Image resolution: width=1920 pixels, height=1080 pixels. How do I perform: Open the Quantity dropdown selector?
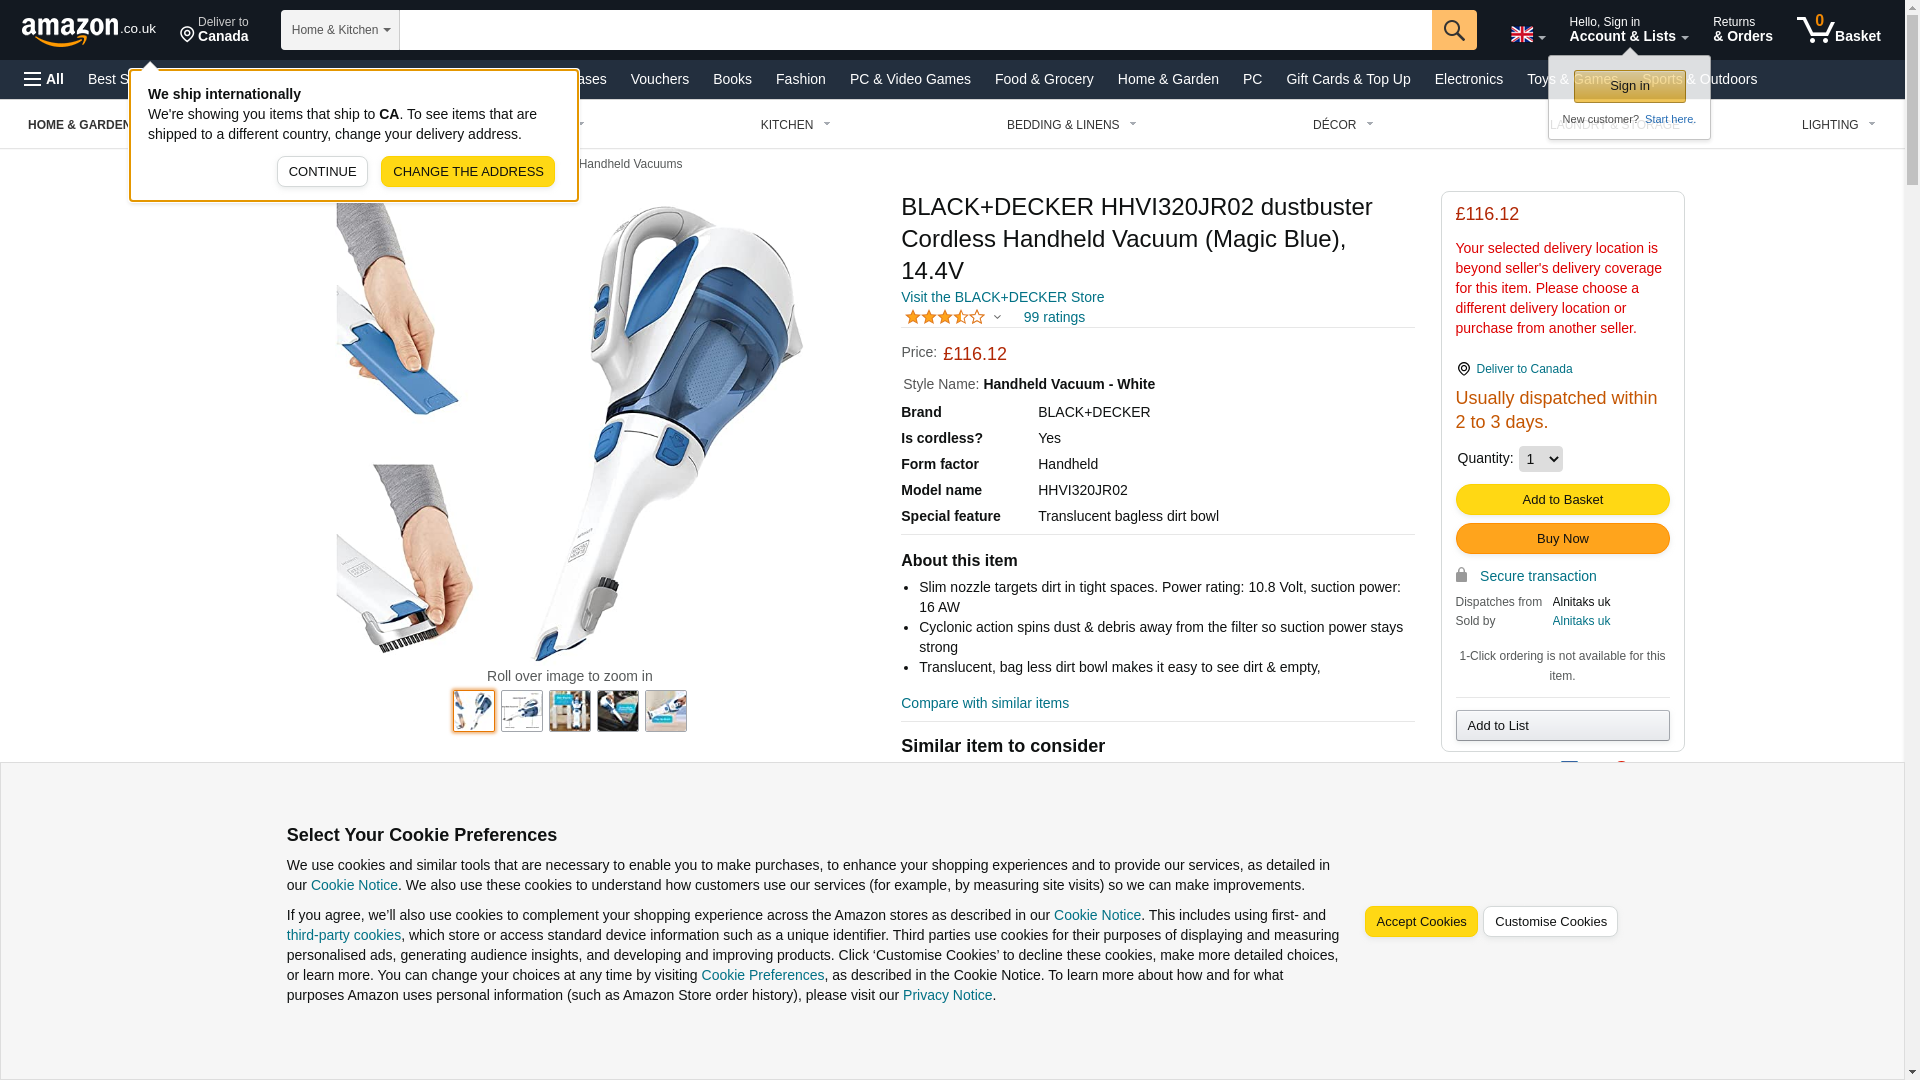[x=1540, y=459]
